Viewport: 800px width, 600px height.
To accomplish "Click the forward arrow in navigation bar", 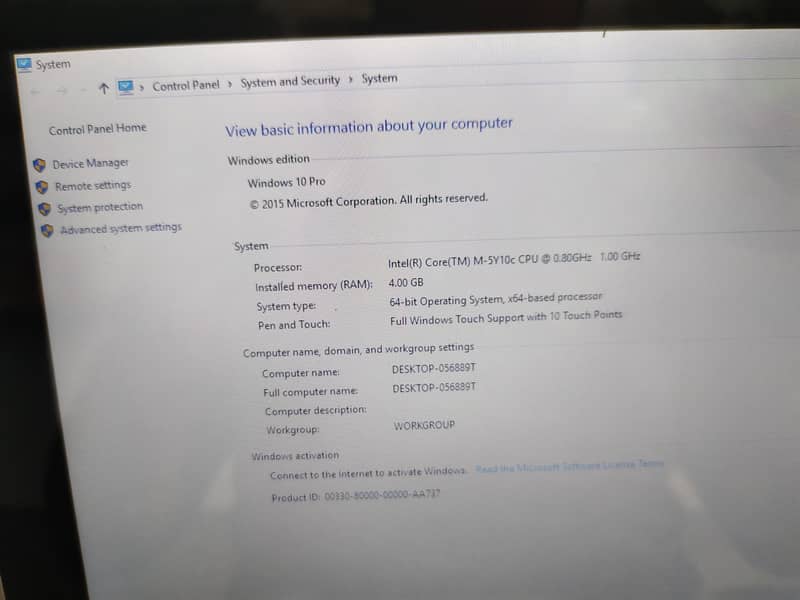I will click(62, 91).
